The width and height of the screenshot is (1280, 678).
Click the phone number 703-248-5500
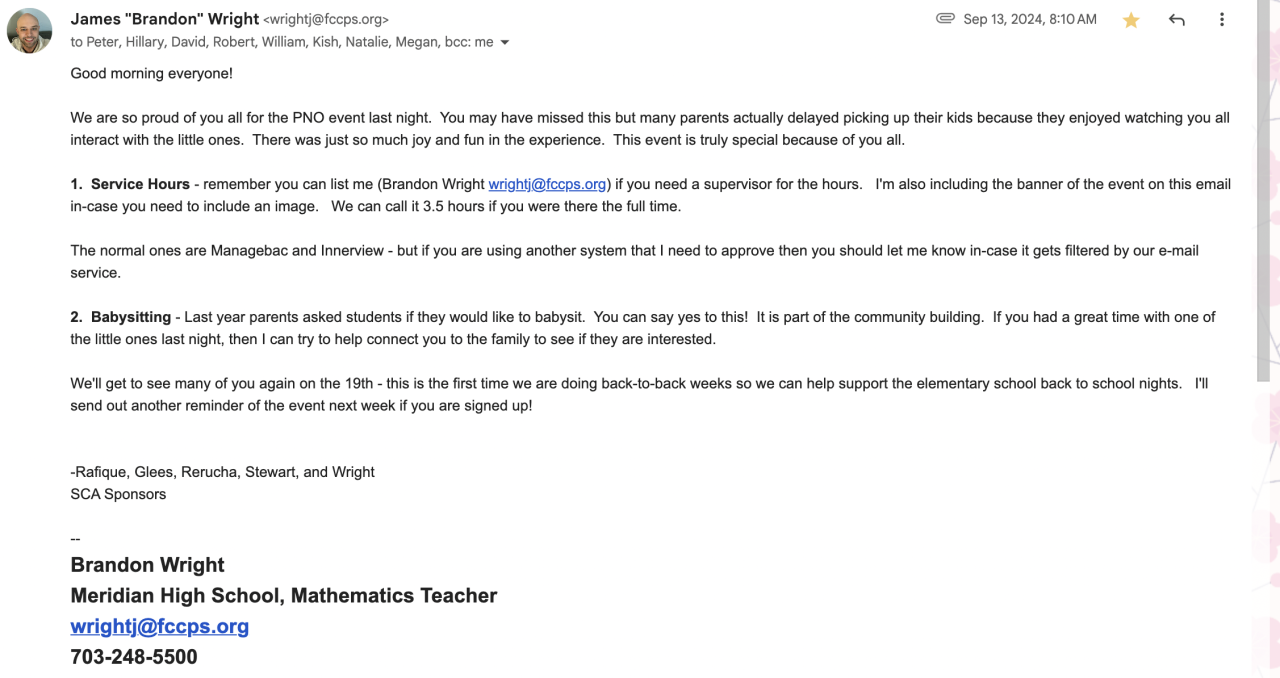tap(134, 657)
